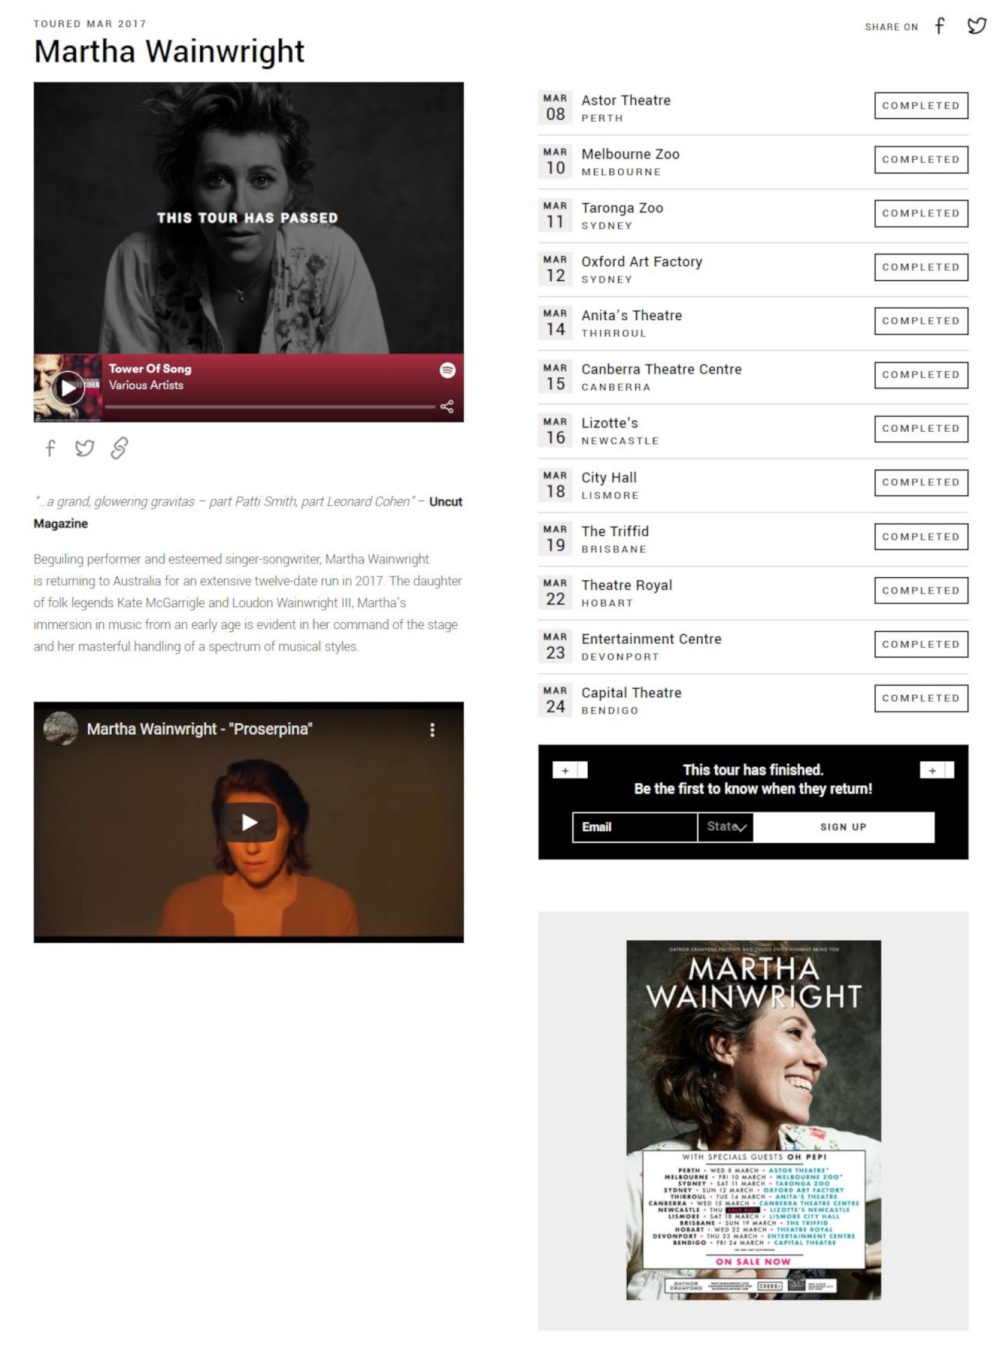
Task: Share on Twitter from top header
Action: [977, 26]
